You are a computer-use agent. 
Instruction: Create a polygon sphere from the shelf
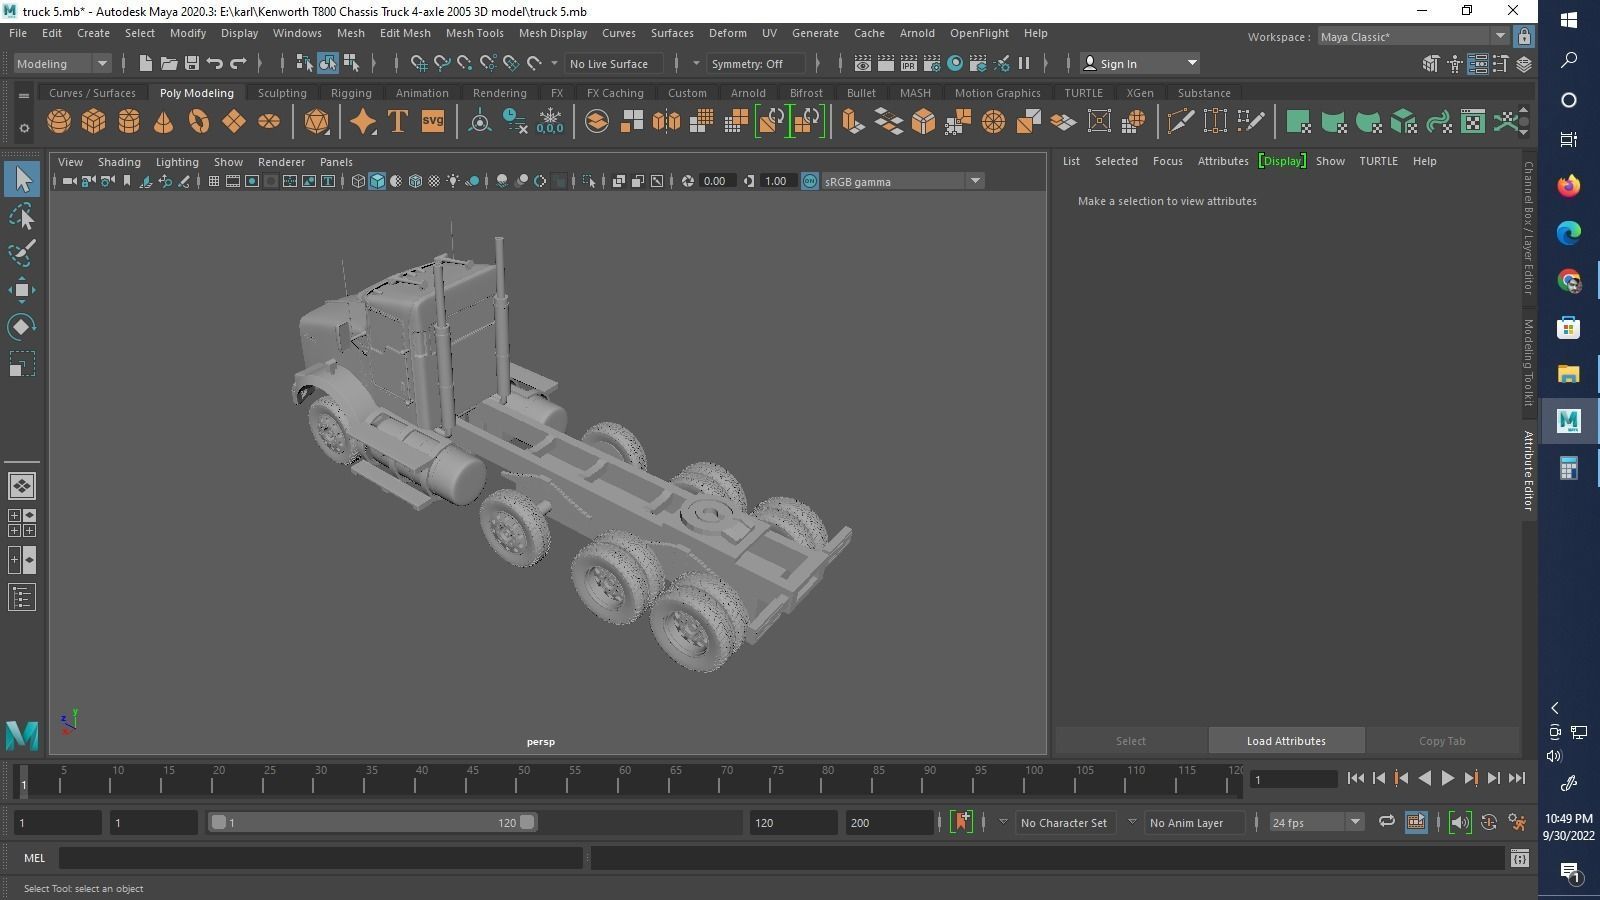(59, 122)
